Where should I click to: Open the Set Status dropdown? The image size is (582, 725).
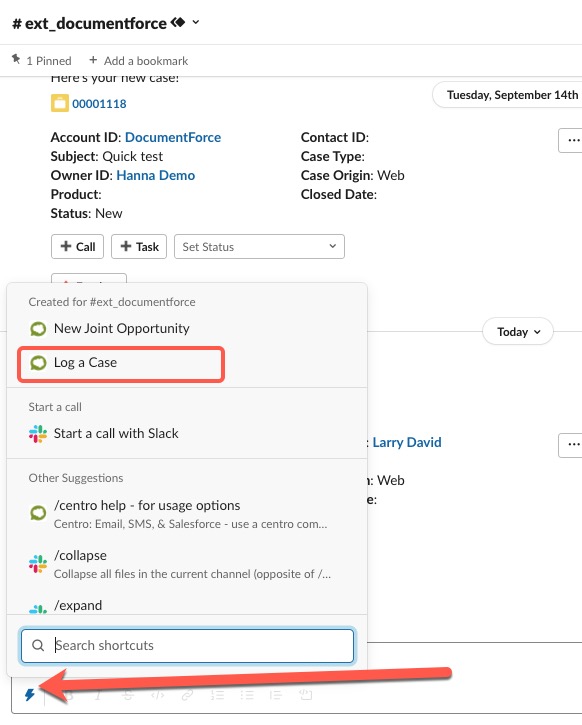pyautogui.click(x=259, y=246)
